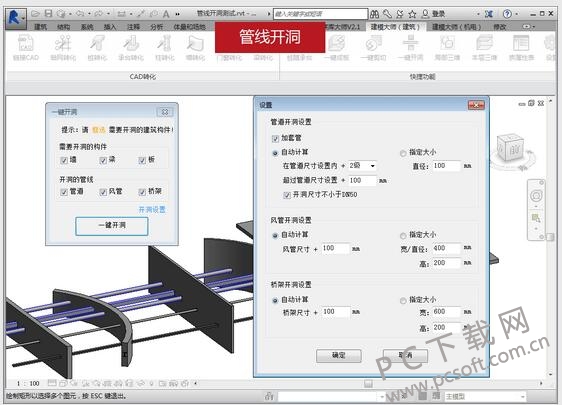
Task: Click the 一键剪切 ribbon tool
Action: (x=373, y=48)
